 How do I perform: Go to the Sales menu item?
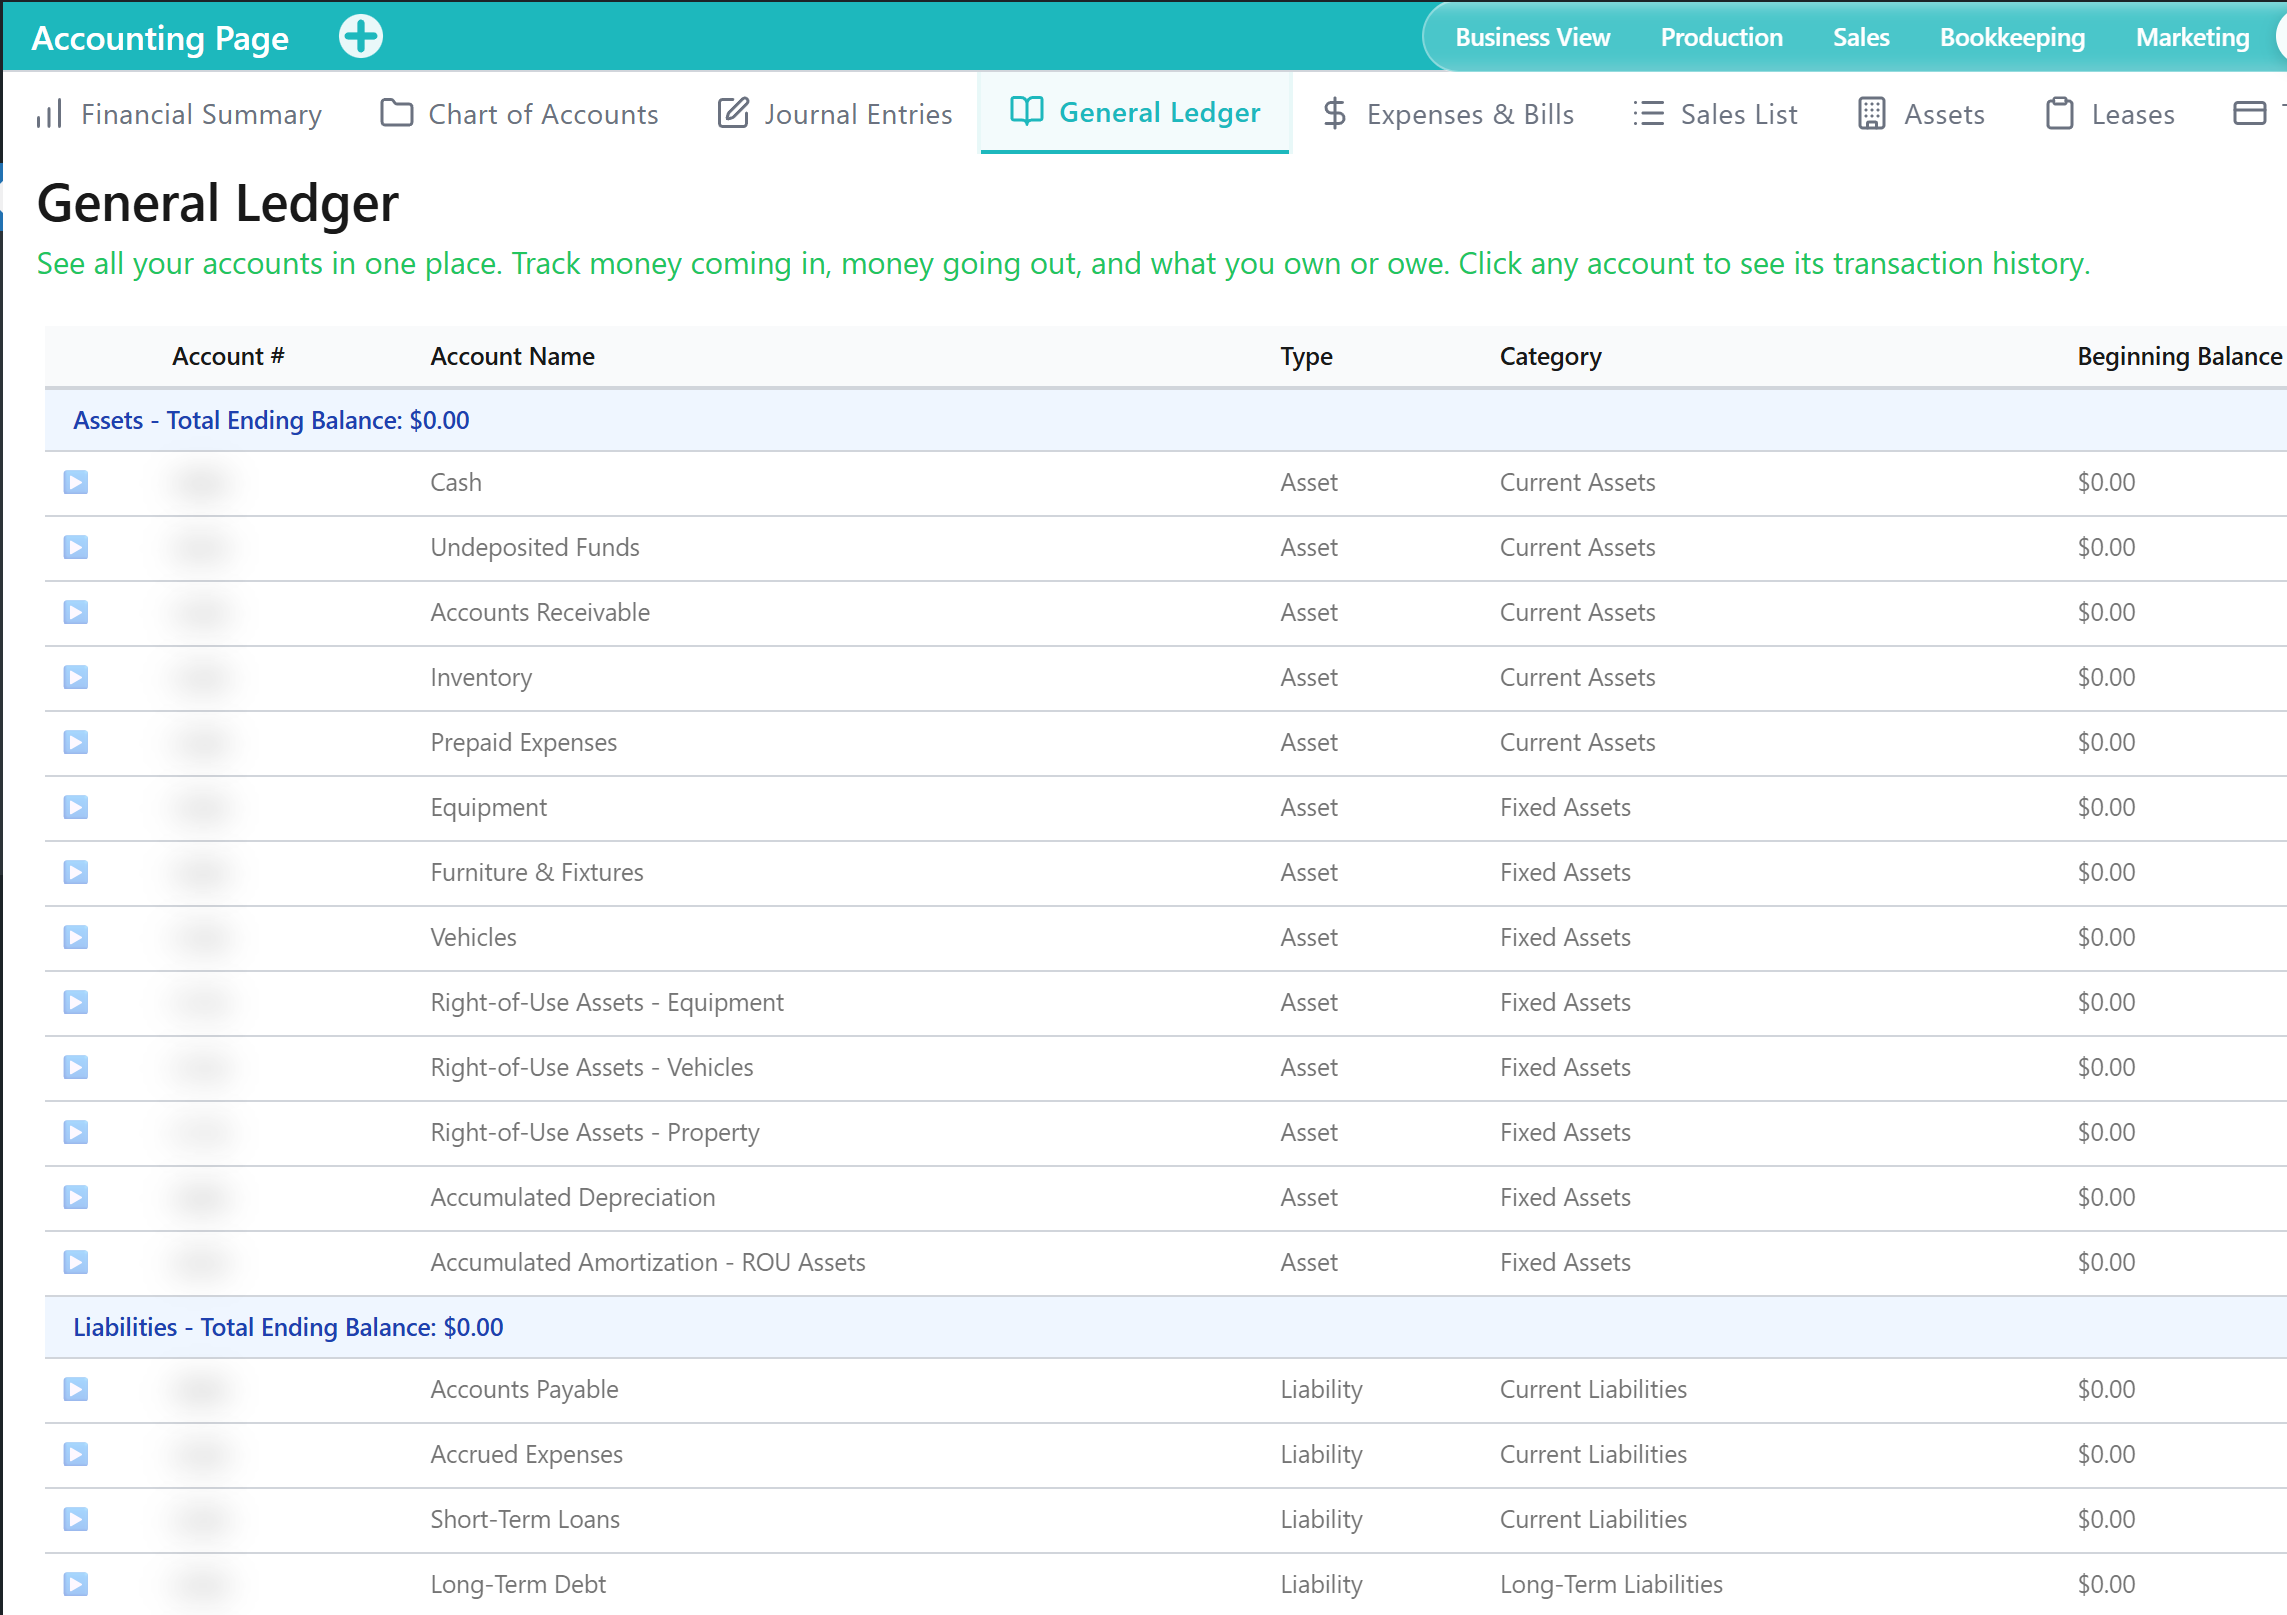click(1861, 37)
